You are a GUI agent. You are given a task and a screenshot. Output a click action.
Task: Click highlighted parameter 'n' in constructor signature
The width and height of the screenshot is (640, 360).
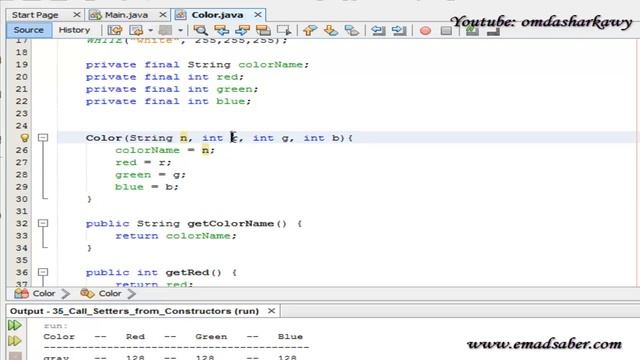click(184, 138)
